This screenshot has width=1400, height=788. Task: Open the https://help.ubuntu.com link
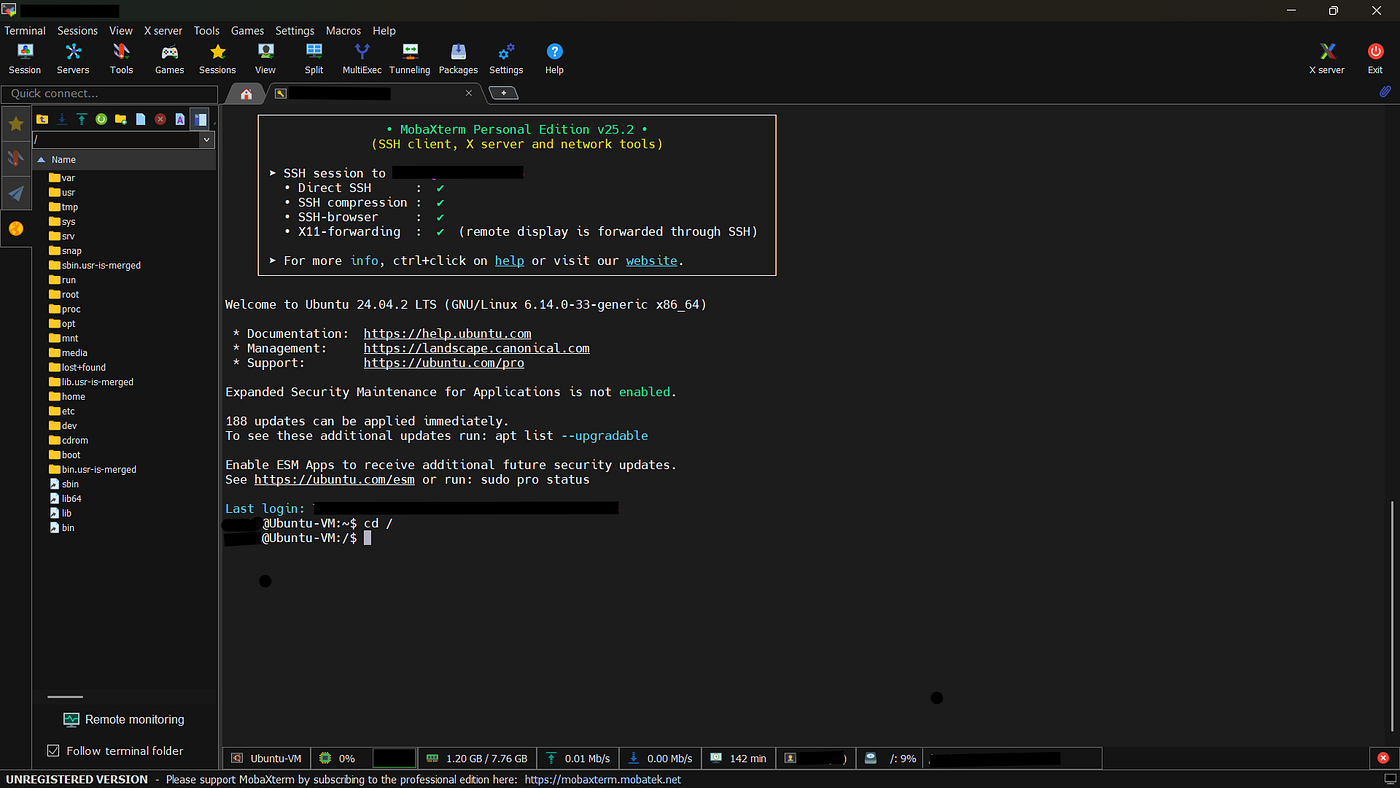pos(447,334)
